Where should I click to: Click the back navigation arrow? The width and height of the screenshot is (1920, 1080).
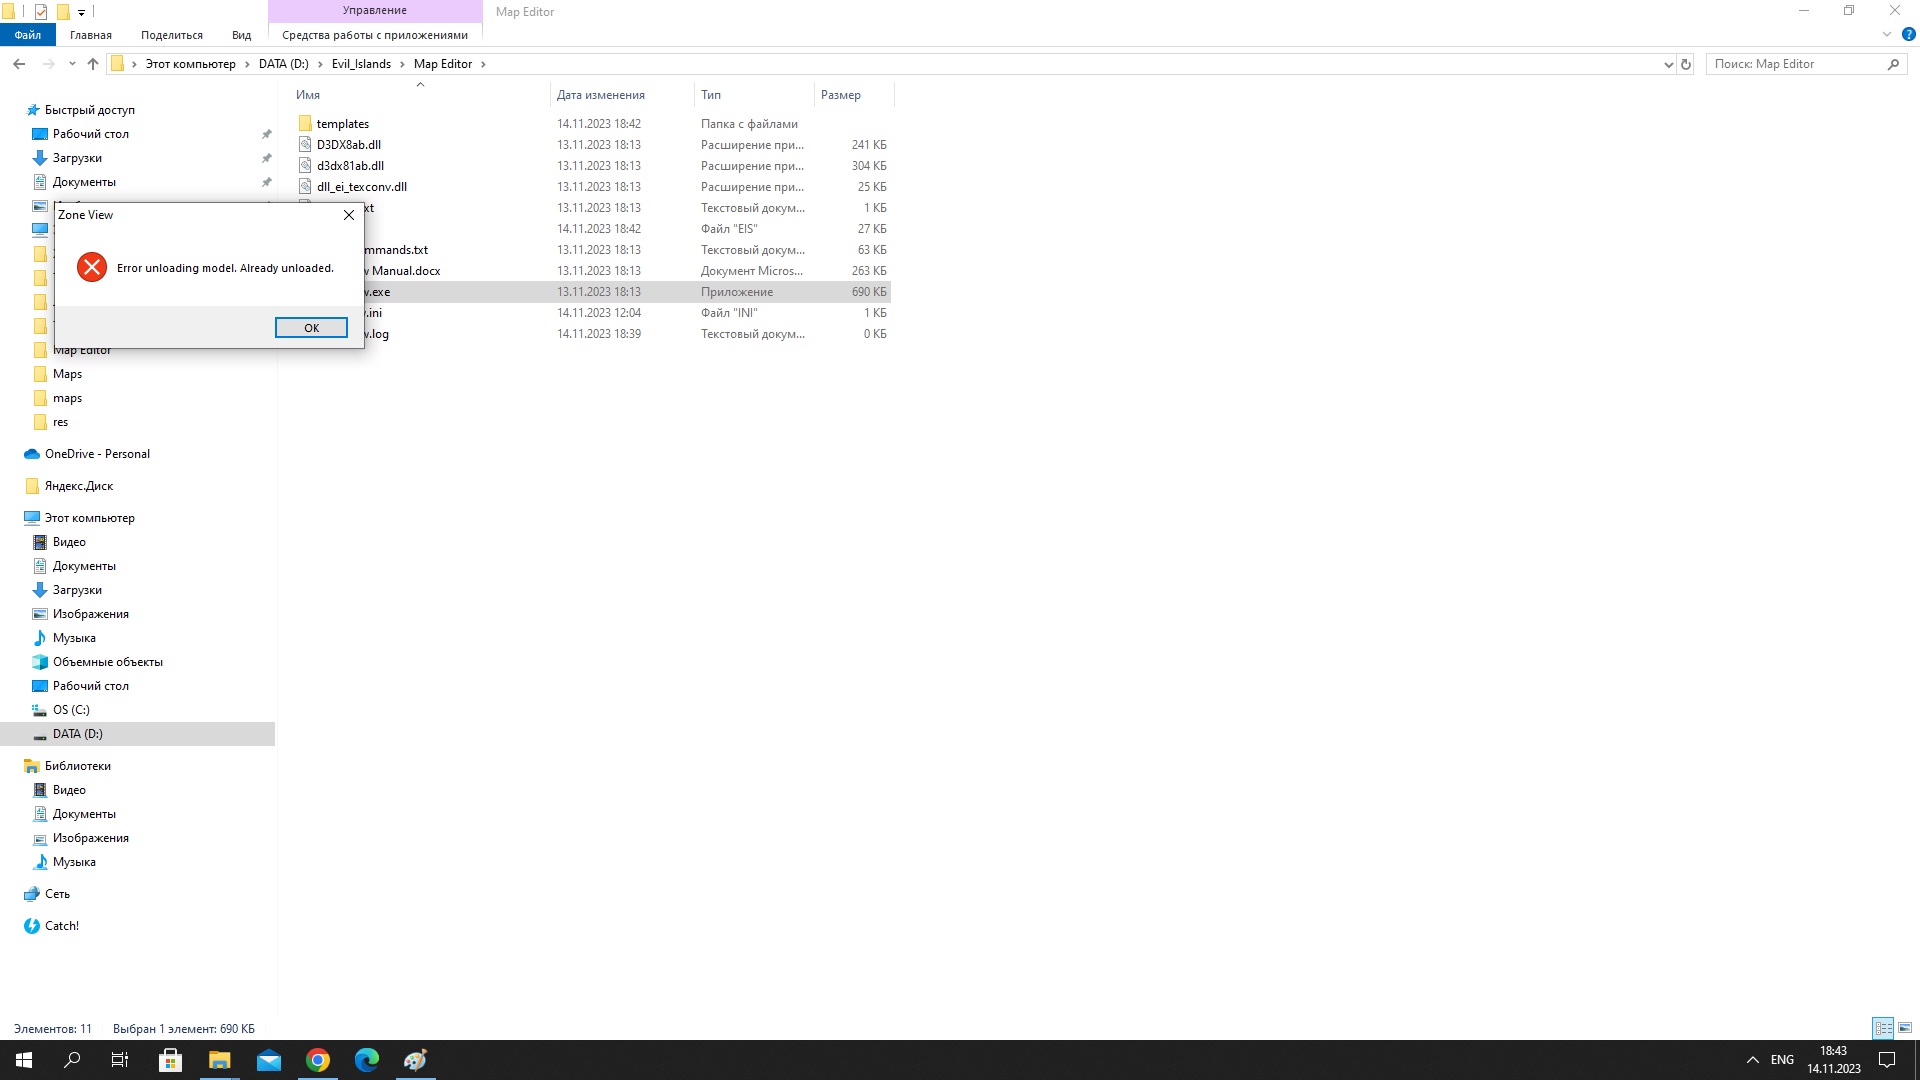point(19,64)
